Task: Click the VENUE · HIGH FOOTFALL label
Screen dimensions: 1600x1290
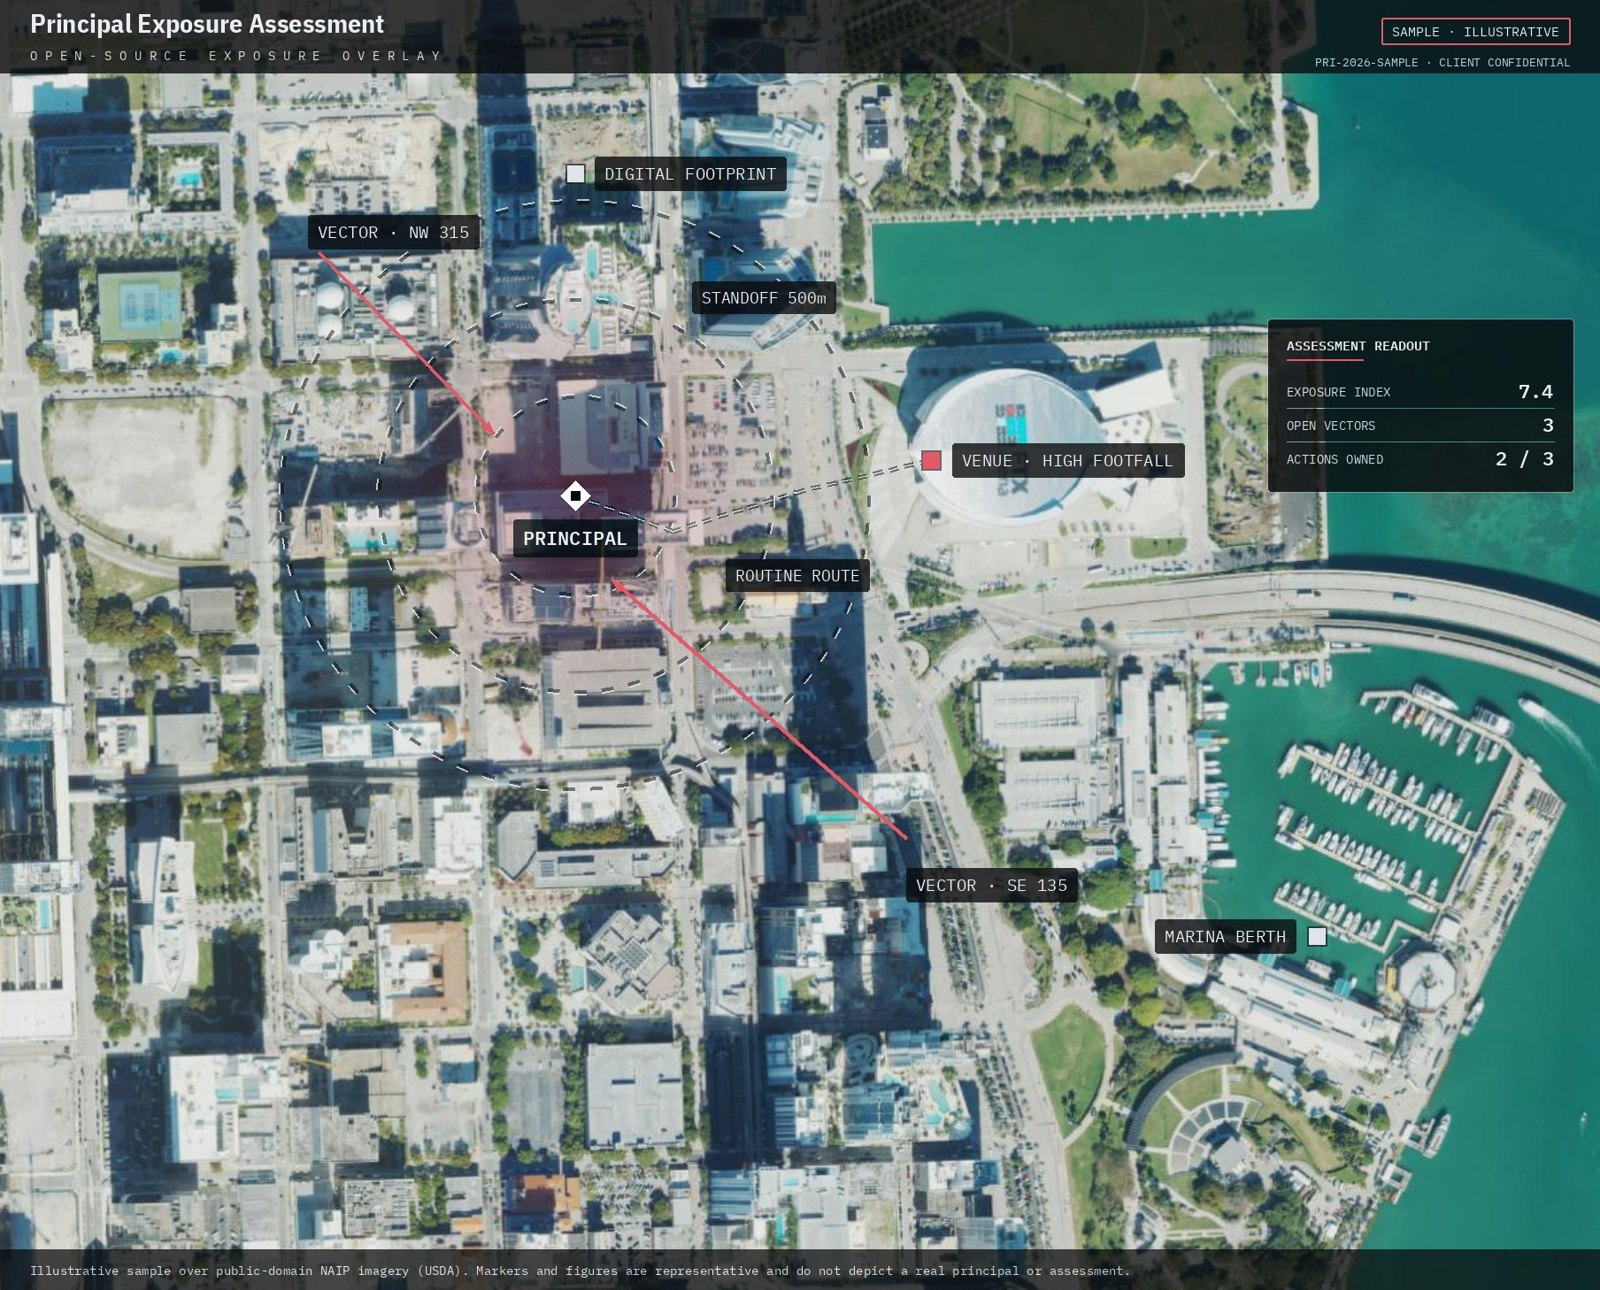Action: click(1067, 460)
